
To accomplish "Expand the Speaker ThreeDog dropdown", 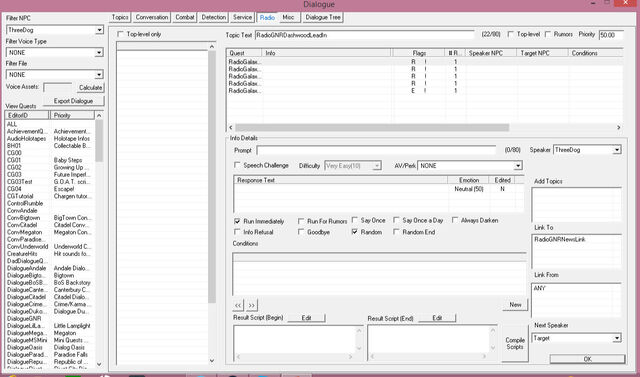I will [617, 150].
